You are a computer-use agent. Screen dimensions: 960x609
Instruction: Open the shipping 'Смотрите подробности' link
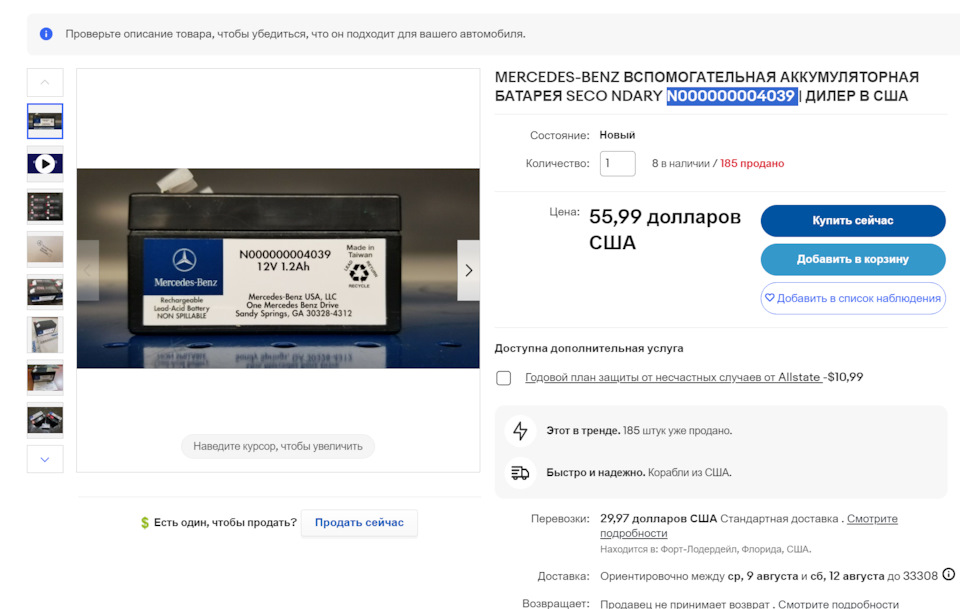tap(870, 518)
